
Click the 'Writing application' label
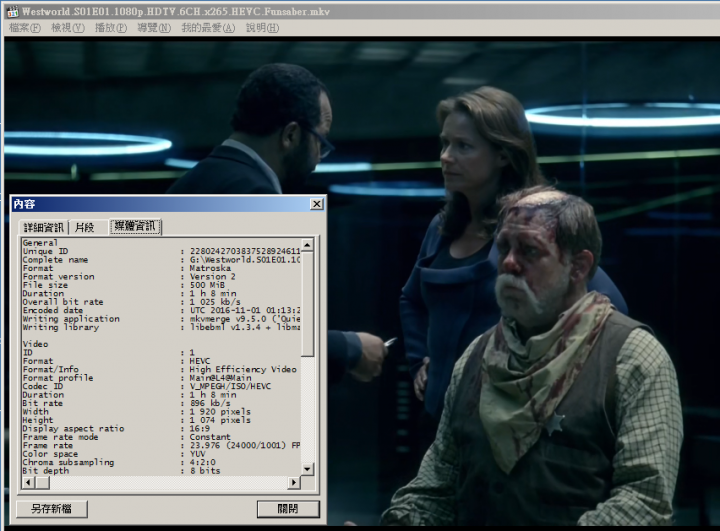(x=71, y=319)
